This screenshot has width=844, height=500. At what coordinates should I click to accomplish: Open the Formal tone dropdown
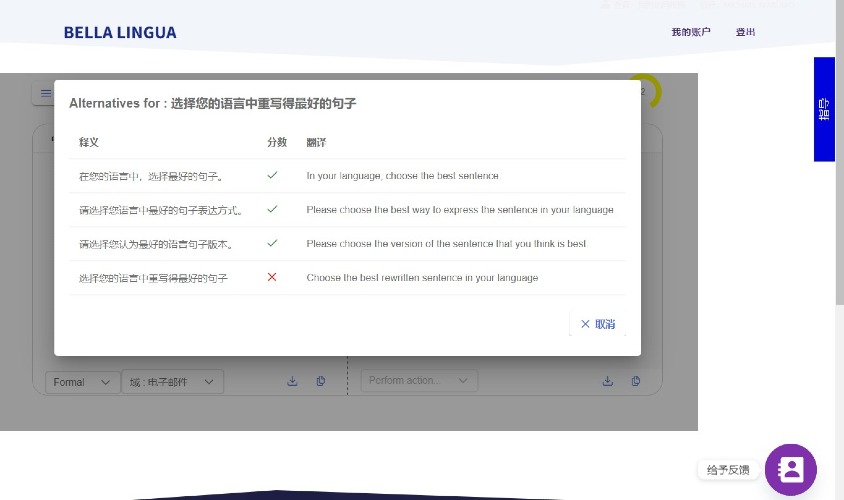click(x=82, y=382)
